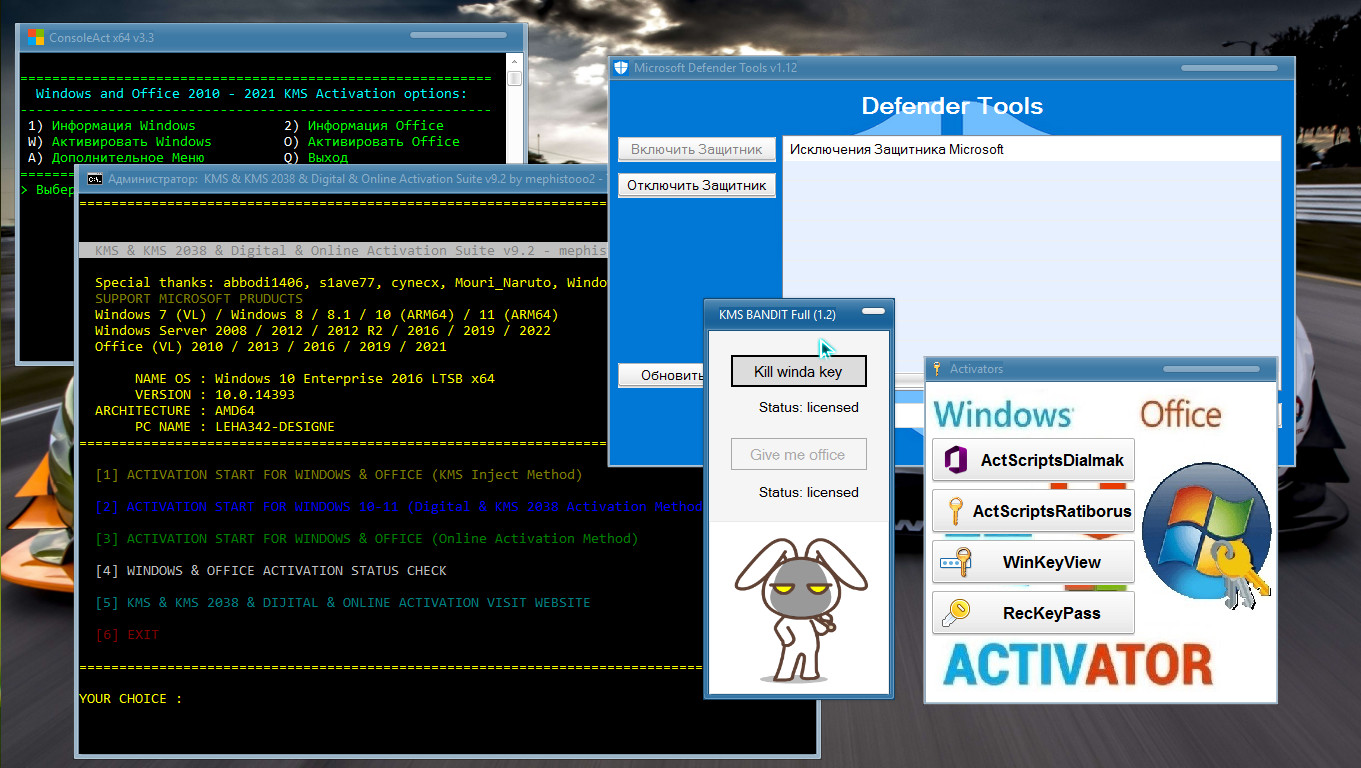Click the Office logo in Activators window
Image resolution: width=1361 pixels, height=768 pixels.
pos(1181,414)
